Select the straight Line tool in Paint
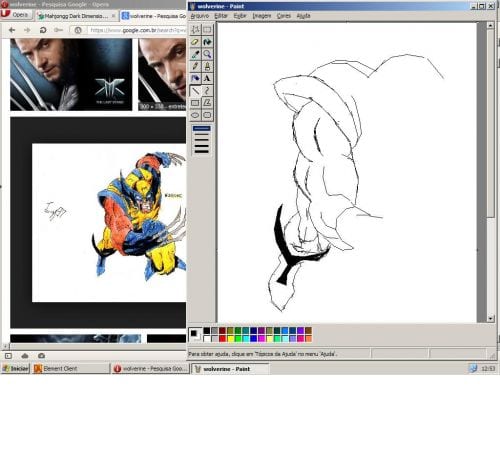This screenshot has width=500, height=454. click(x=195, y=91)
